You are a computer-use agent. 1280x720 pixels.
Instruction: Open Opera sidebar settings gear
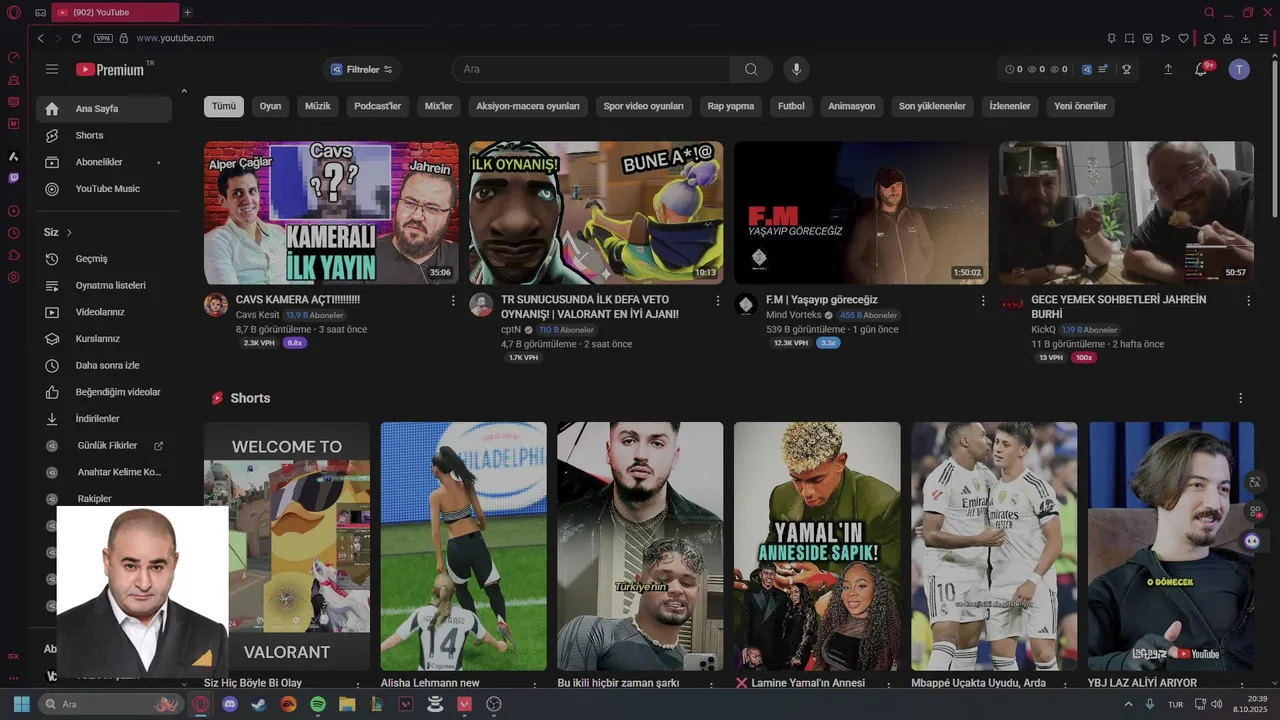(x=13, y=277)
